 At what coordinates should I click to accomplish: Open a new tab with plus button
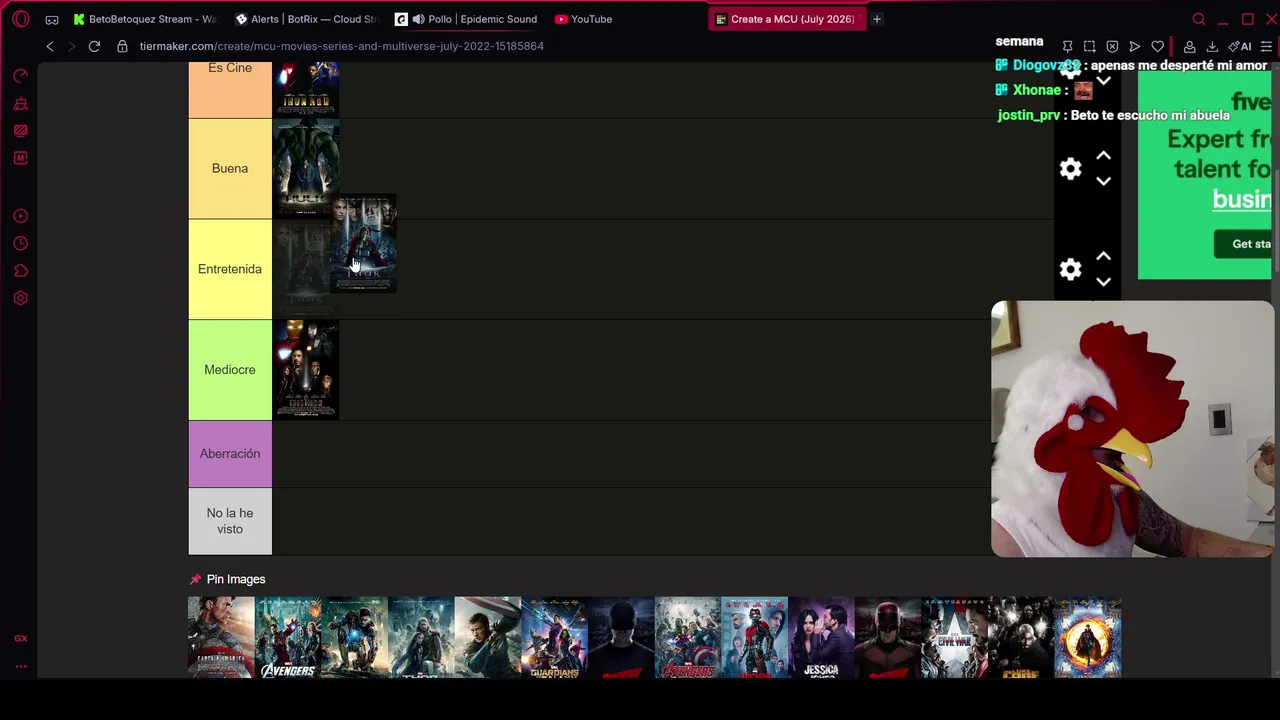[x=877, y=19]
